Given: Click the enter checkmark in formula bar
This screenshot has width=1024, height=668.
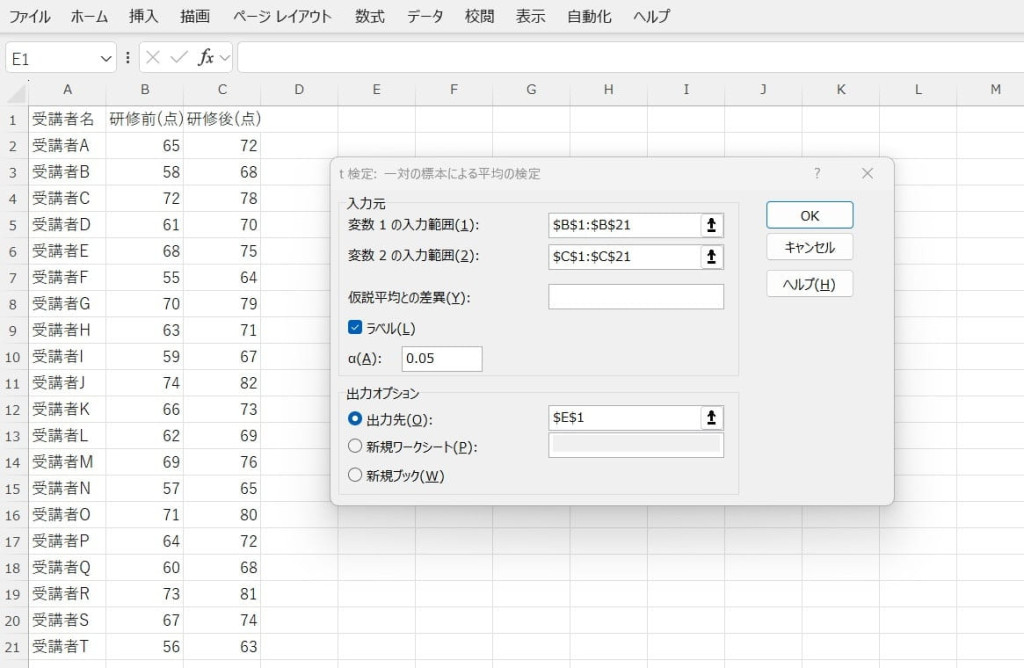Looking at the screenshot, I should click(x=179, y=58).
